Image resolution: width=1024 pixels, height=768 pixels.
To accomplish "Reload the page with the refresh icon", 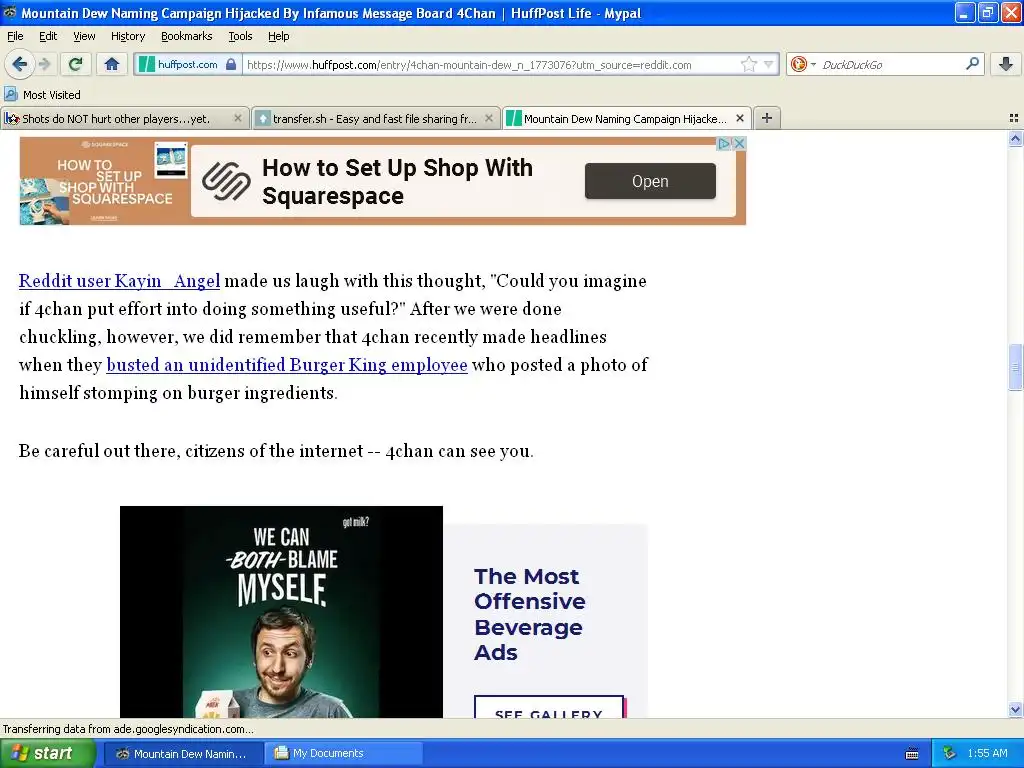I will pyautogui.click(x=76, y=64).
